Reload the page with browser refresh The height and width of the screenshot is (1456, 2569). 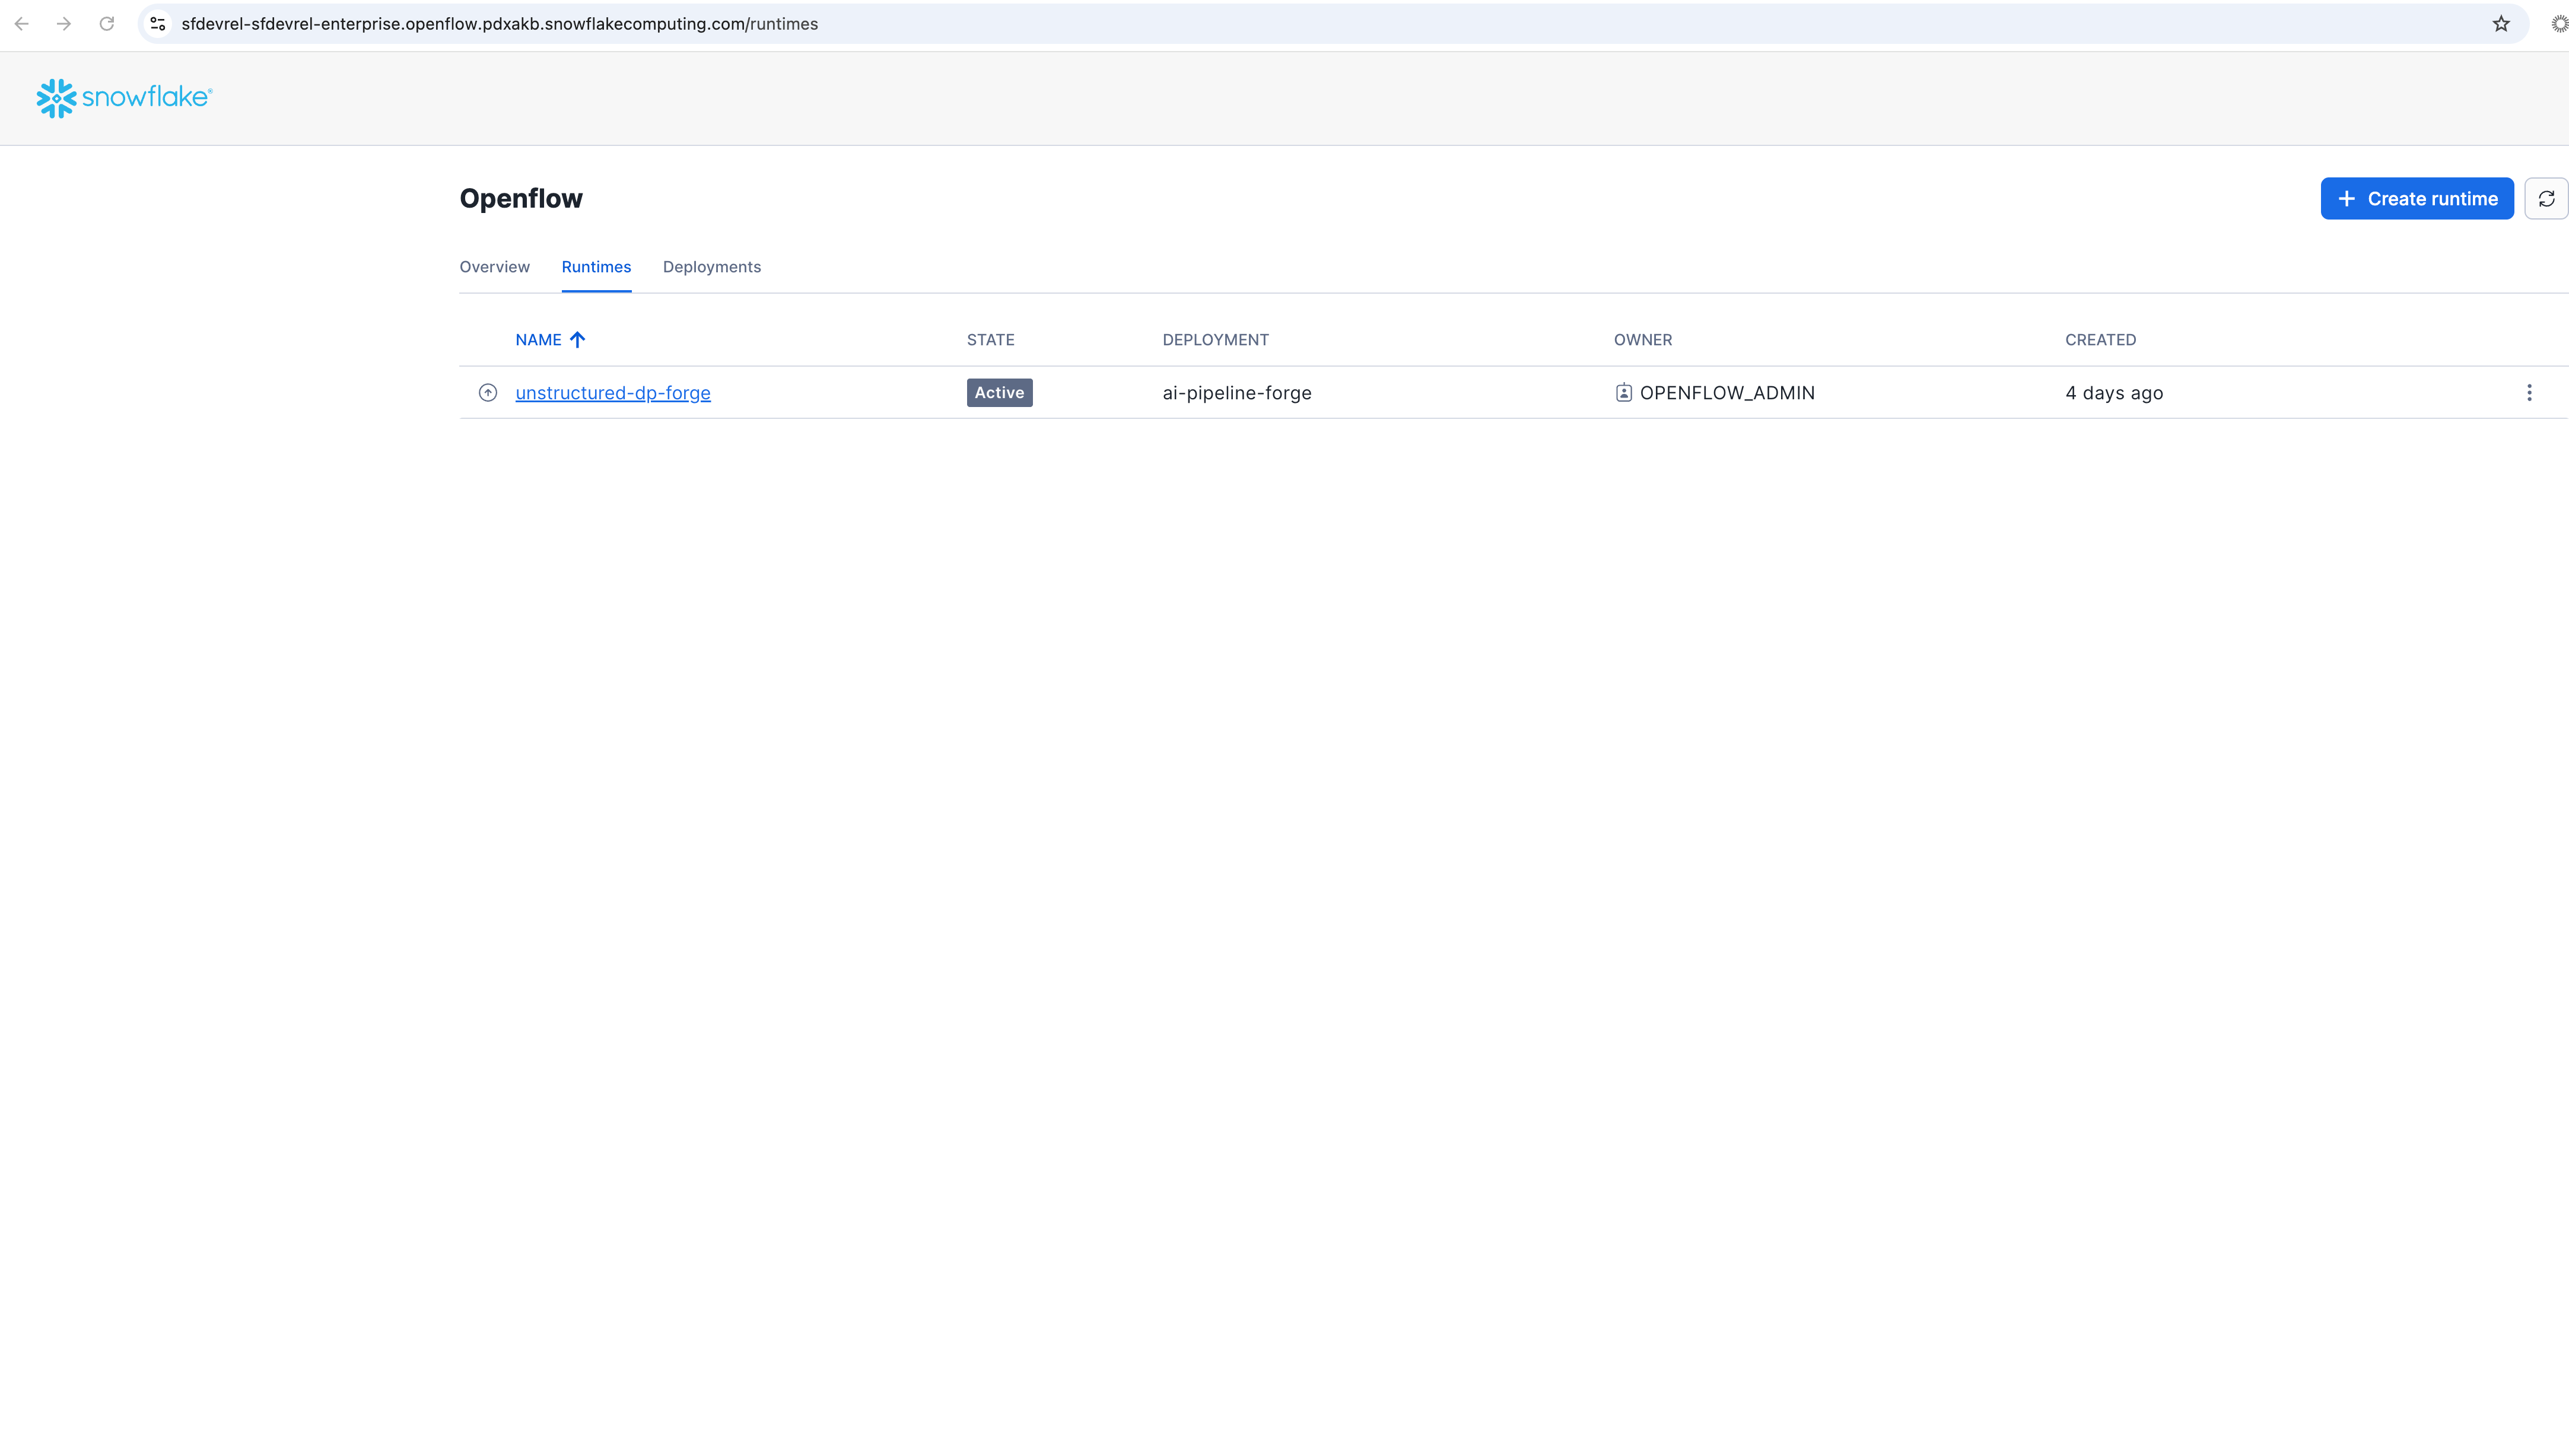107,24
